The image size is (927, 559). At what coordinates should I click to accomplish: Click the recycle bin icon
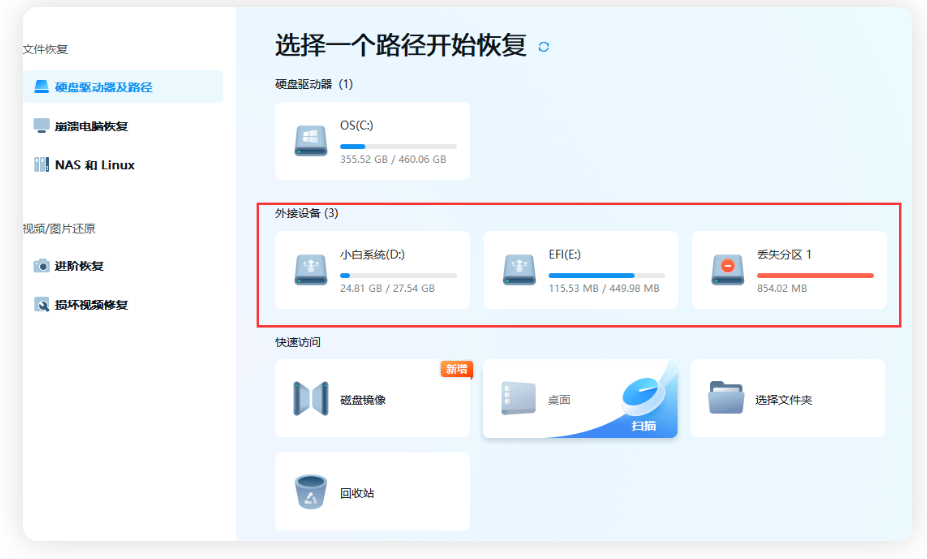click(311, 492)
